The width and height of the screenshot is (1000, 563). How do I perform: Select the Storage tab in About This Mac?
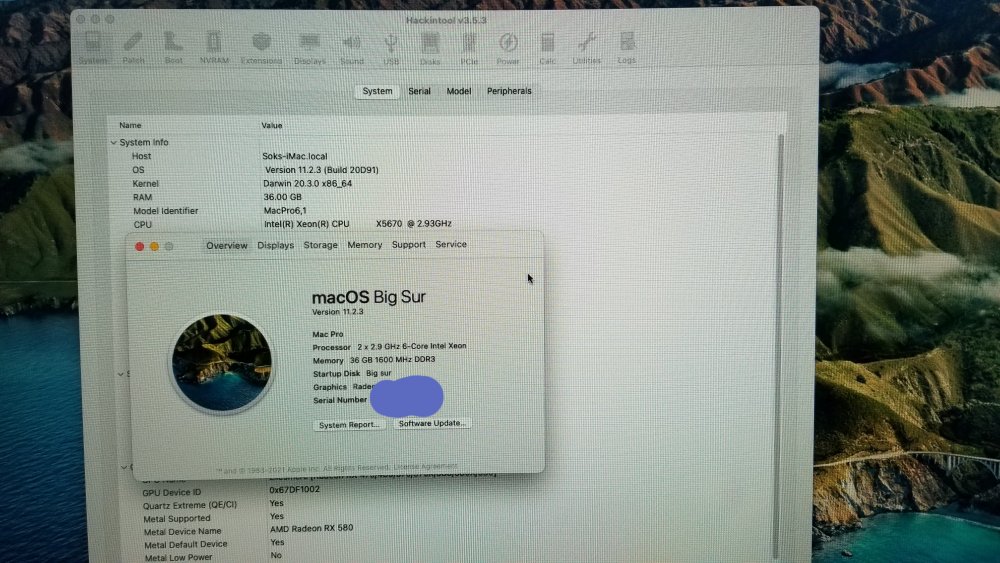(320, 245)
